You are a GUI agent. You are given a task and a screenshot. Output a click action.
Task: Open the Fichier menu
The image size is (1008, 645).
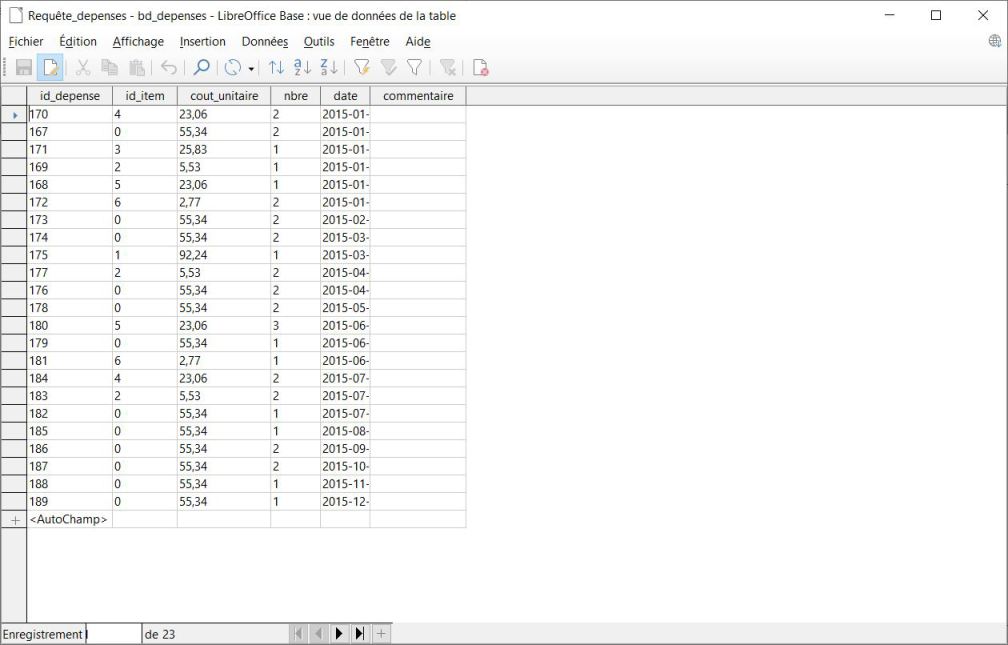tap(26, 42)
